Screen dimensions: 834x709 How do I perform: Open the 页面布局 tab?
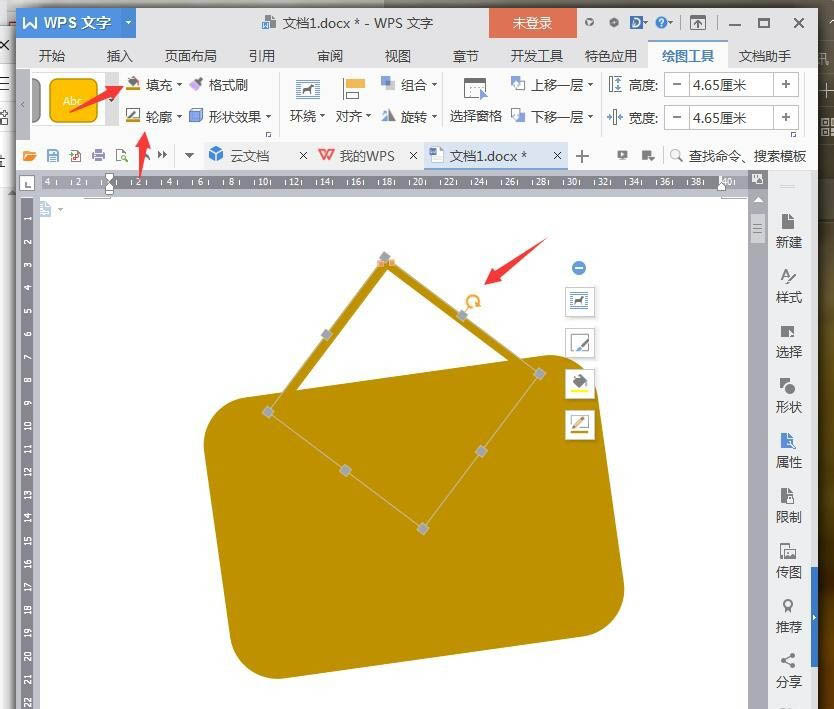(190, 56)
